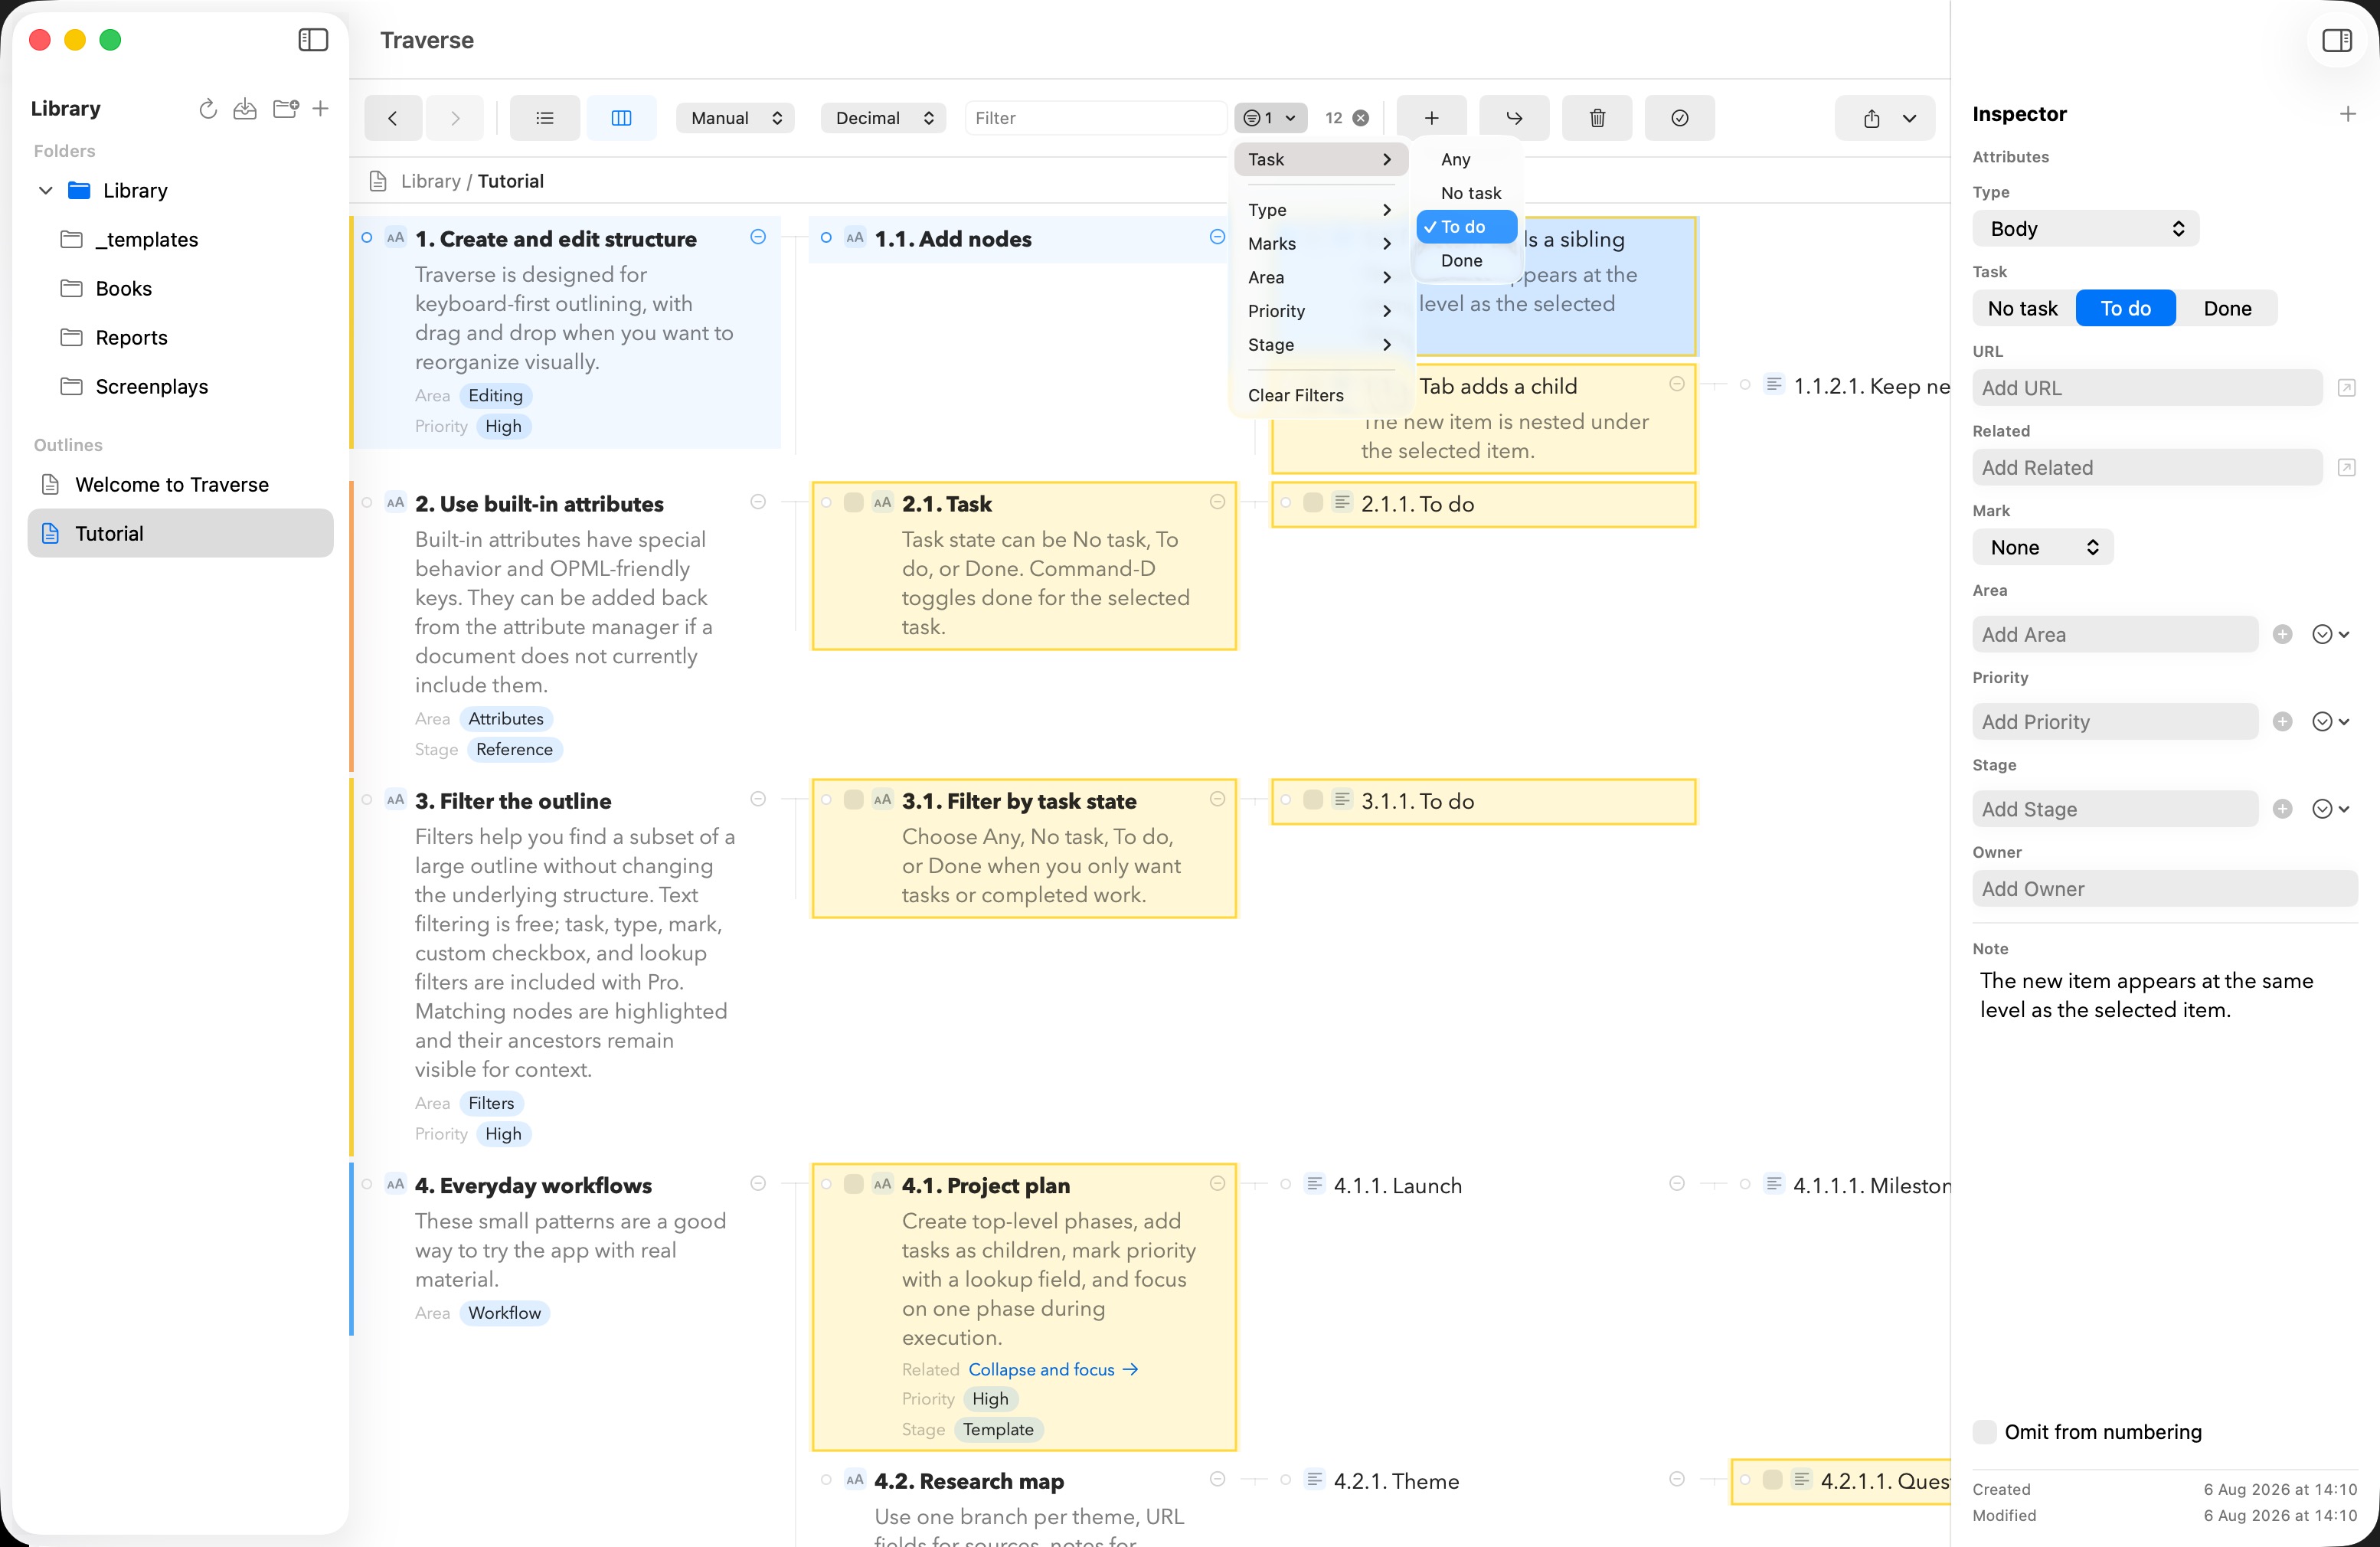Open the filter options dropdown button
2380x1547 pixels.
pos(1270,118)
